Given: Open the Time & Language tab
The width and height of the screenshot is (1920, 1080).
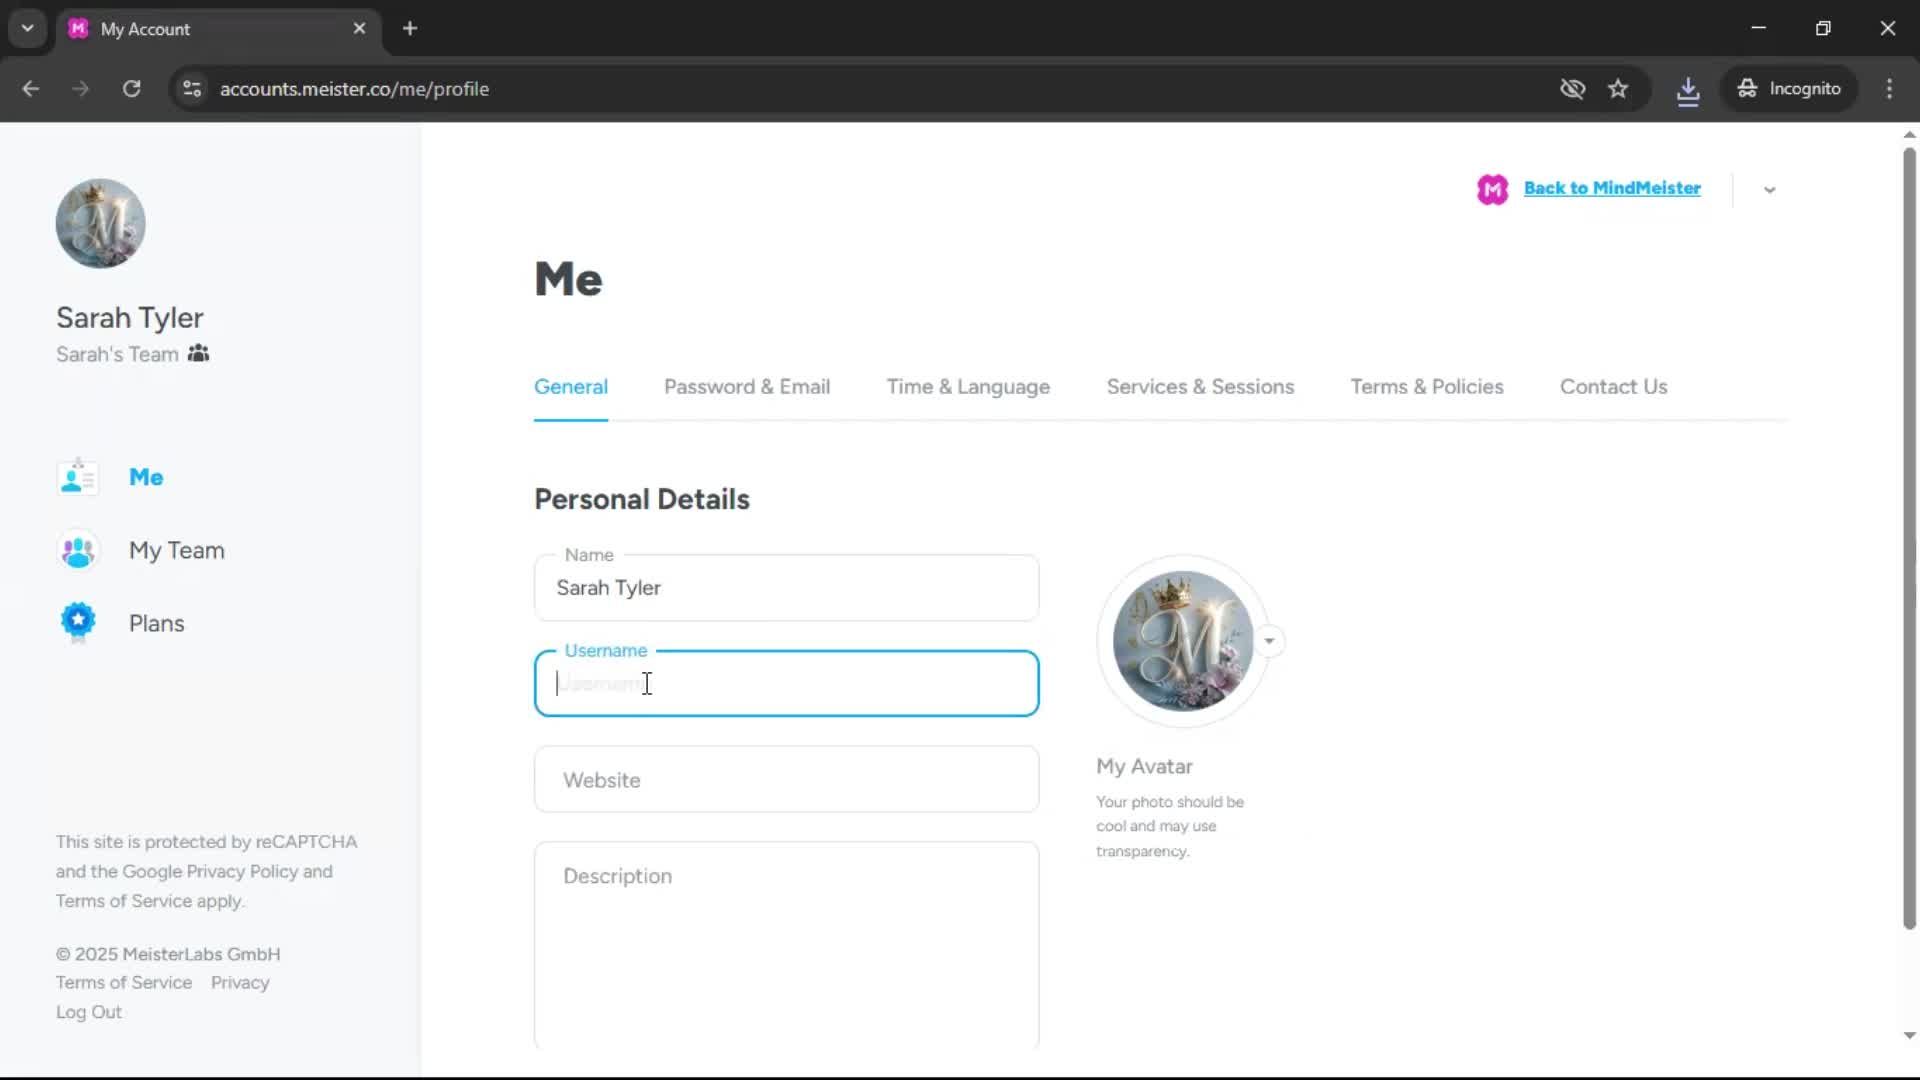Looking at the screenshot, I should point(967,387).
